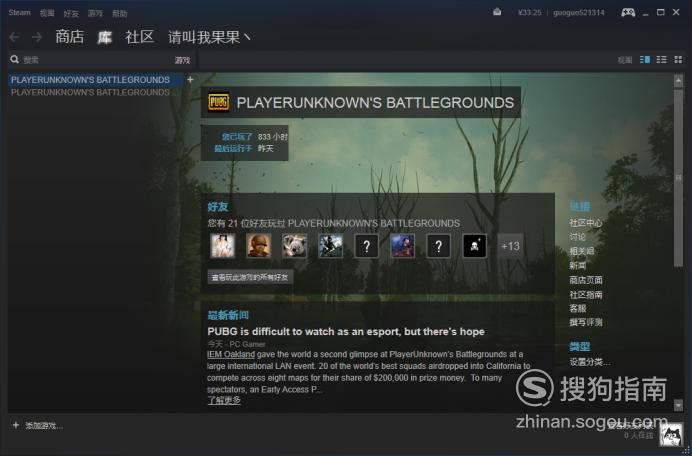This screenshot has width=692, height=456.
Task: Open friend avatar with koala picture
Action: point(295,246)
